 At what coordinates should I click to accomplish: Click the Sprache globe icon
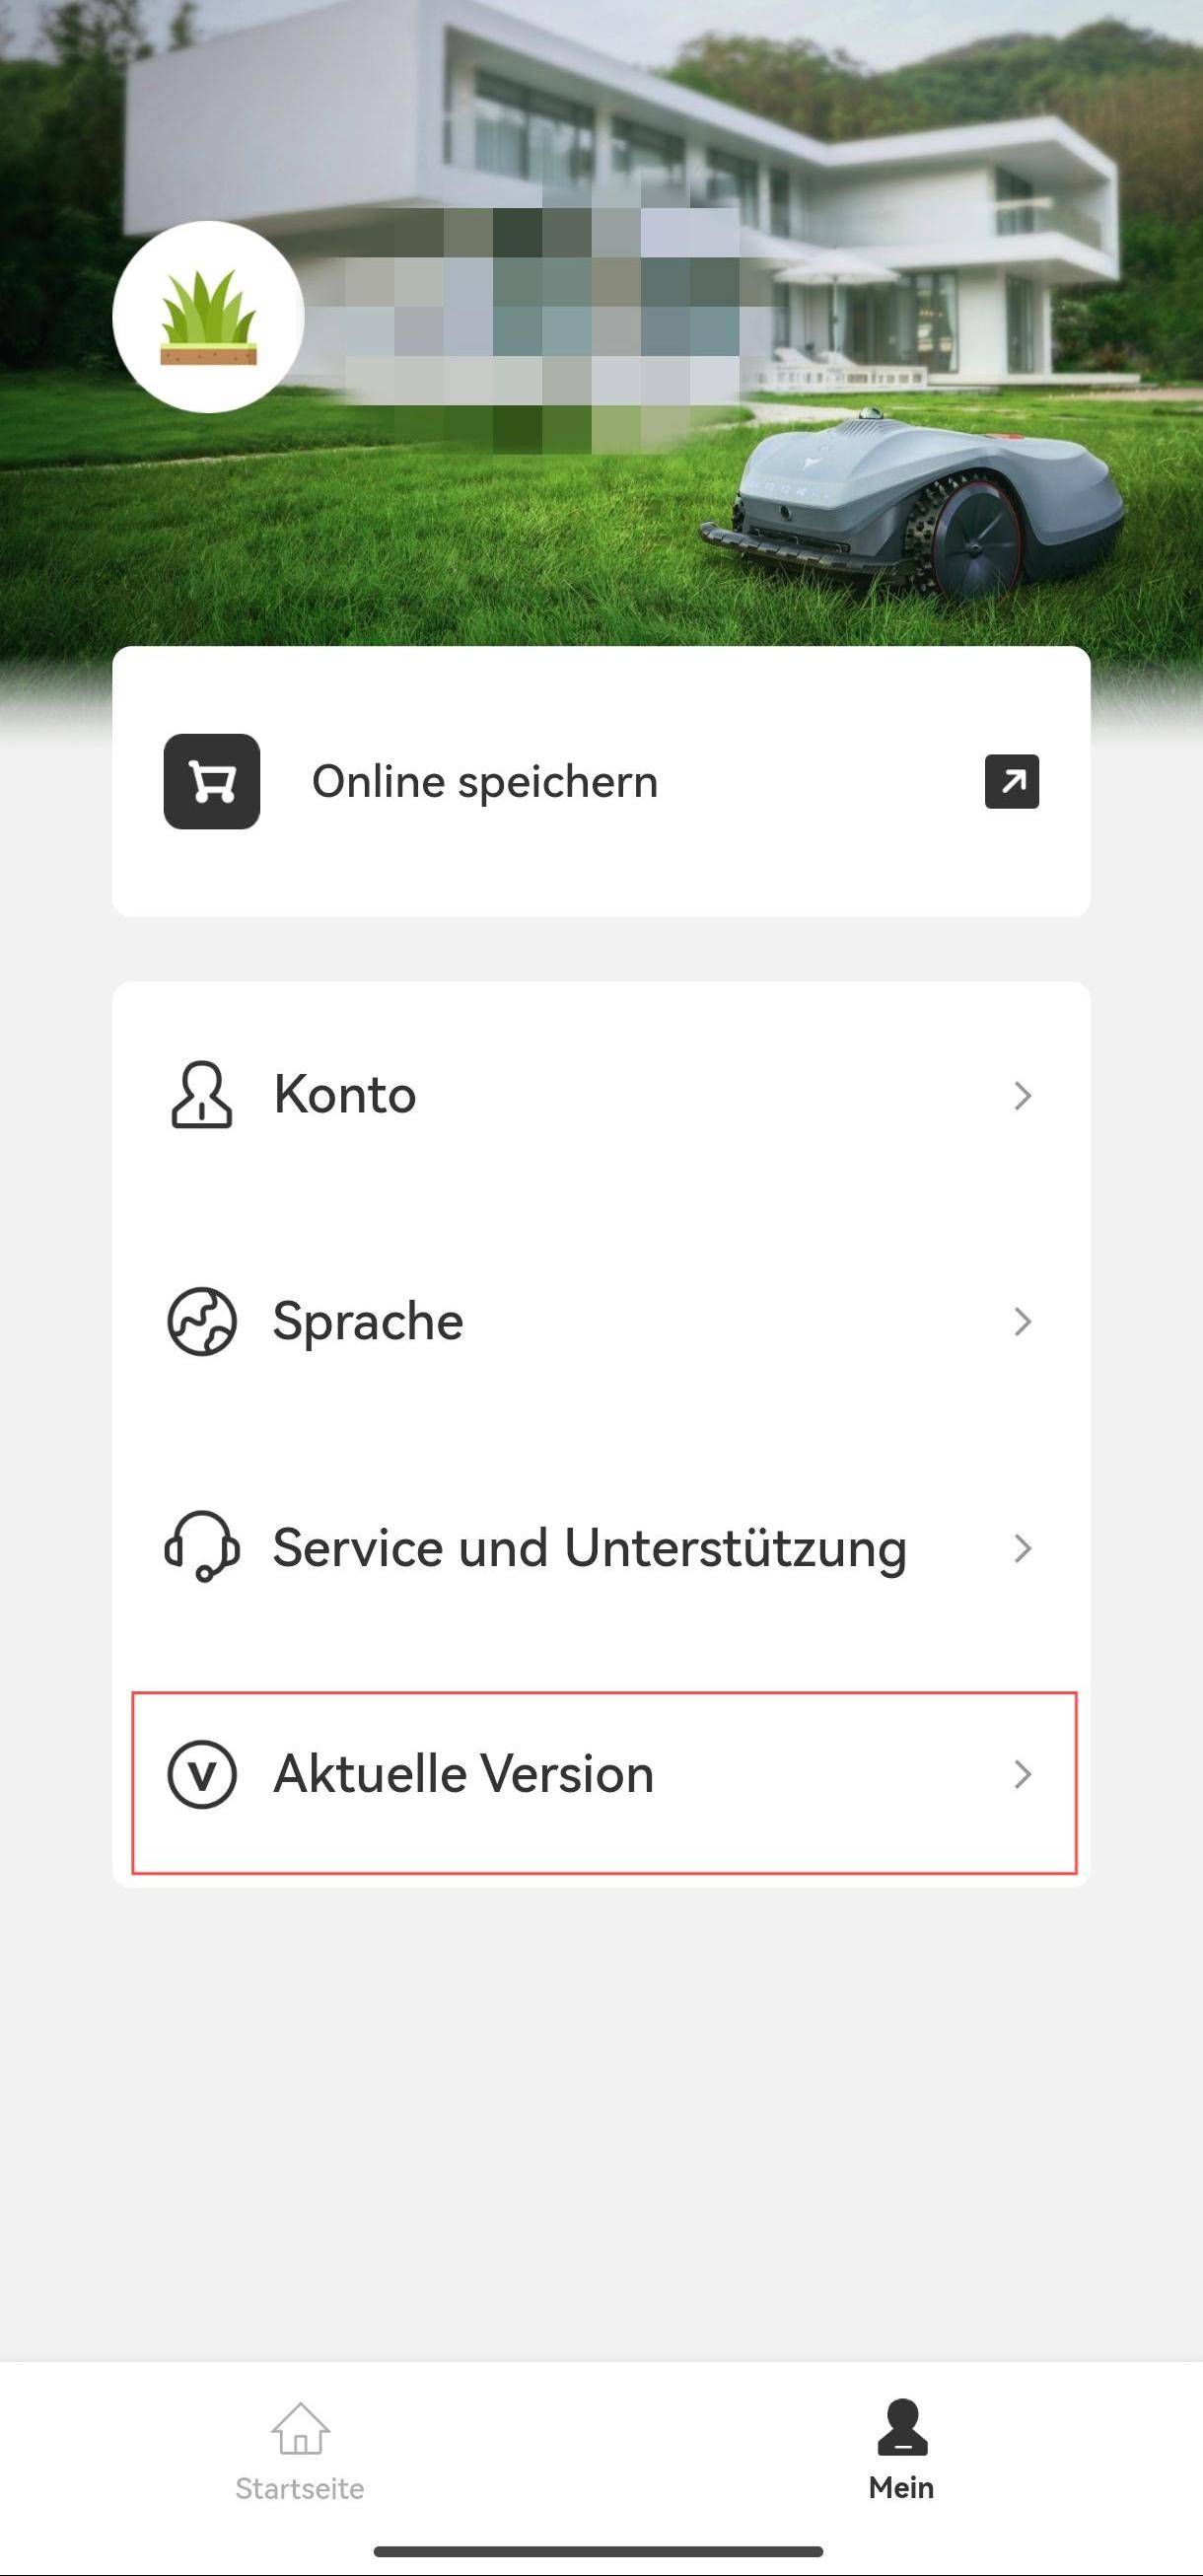201,1321
